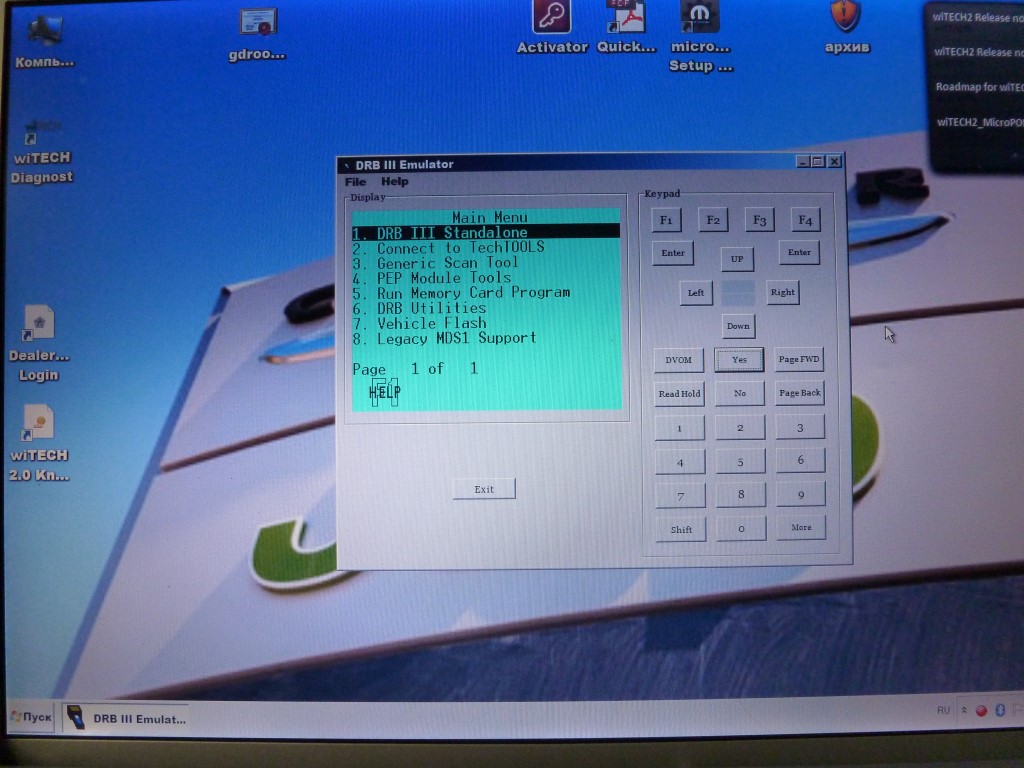Click the Page Back button
This screenshot has height=768, width=1024.
point(800,392)
